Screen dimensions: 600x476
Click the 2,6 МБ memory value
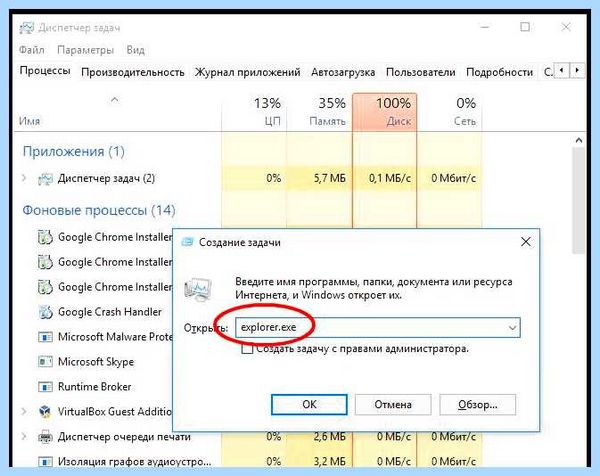pyautogui.click(x=329, y=436)
